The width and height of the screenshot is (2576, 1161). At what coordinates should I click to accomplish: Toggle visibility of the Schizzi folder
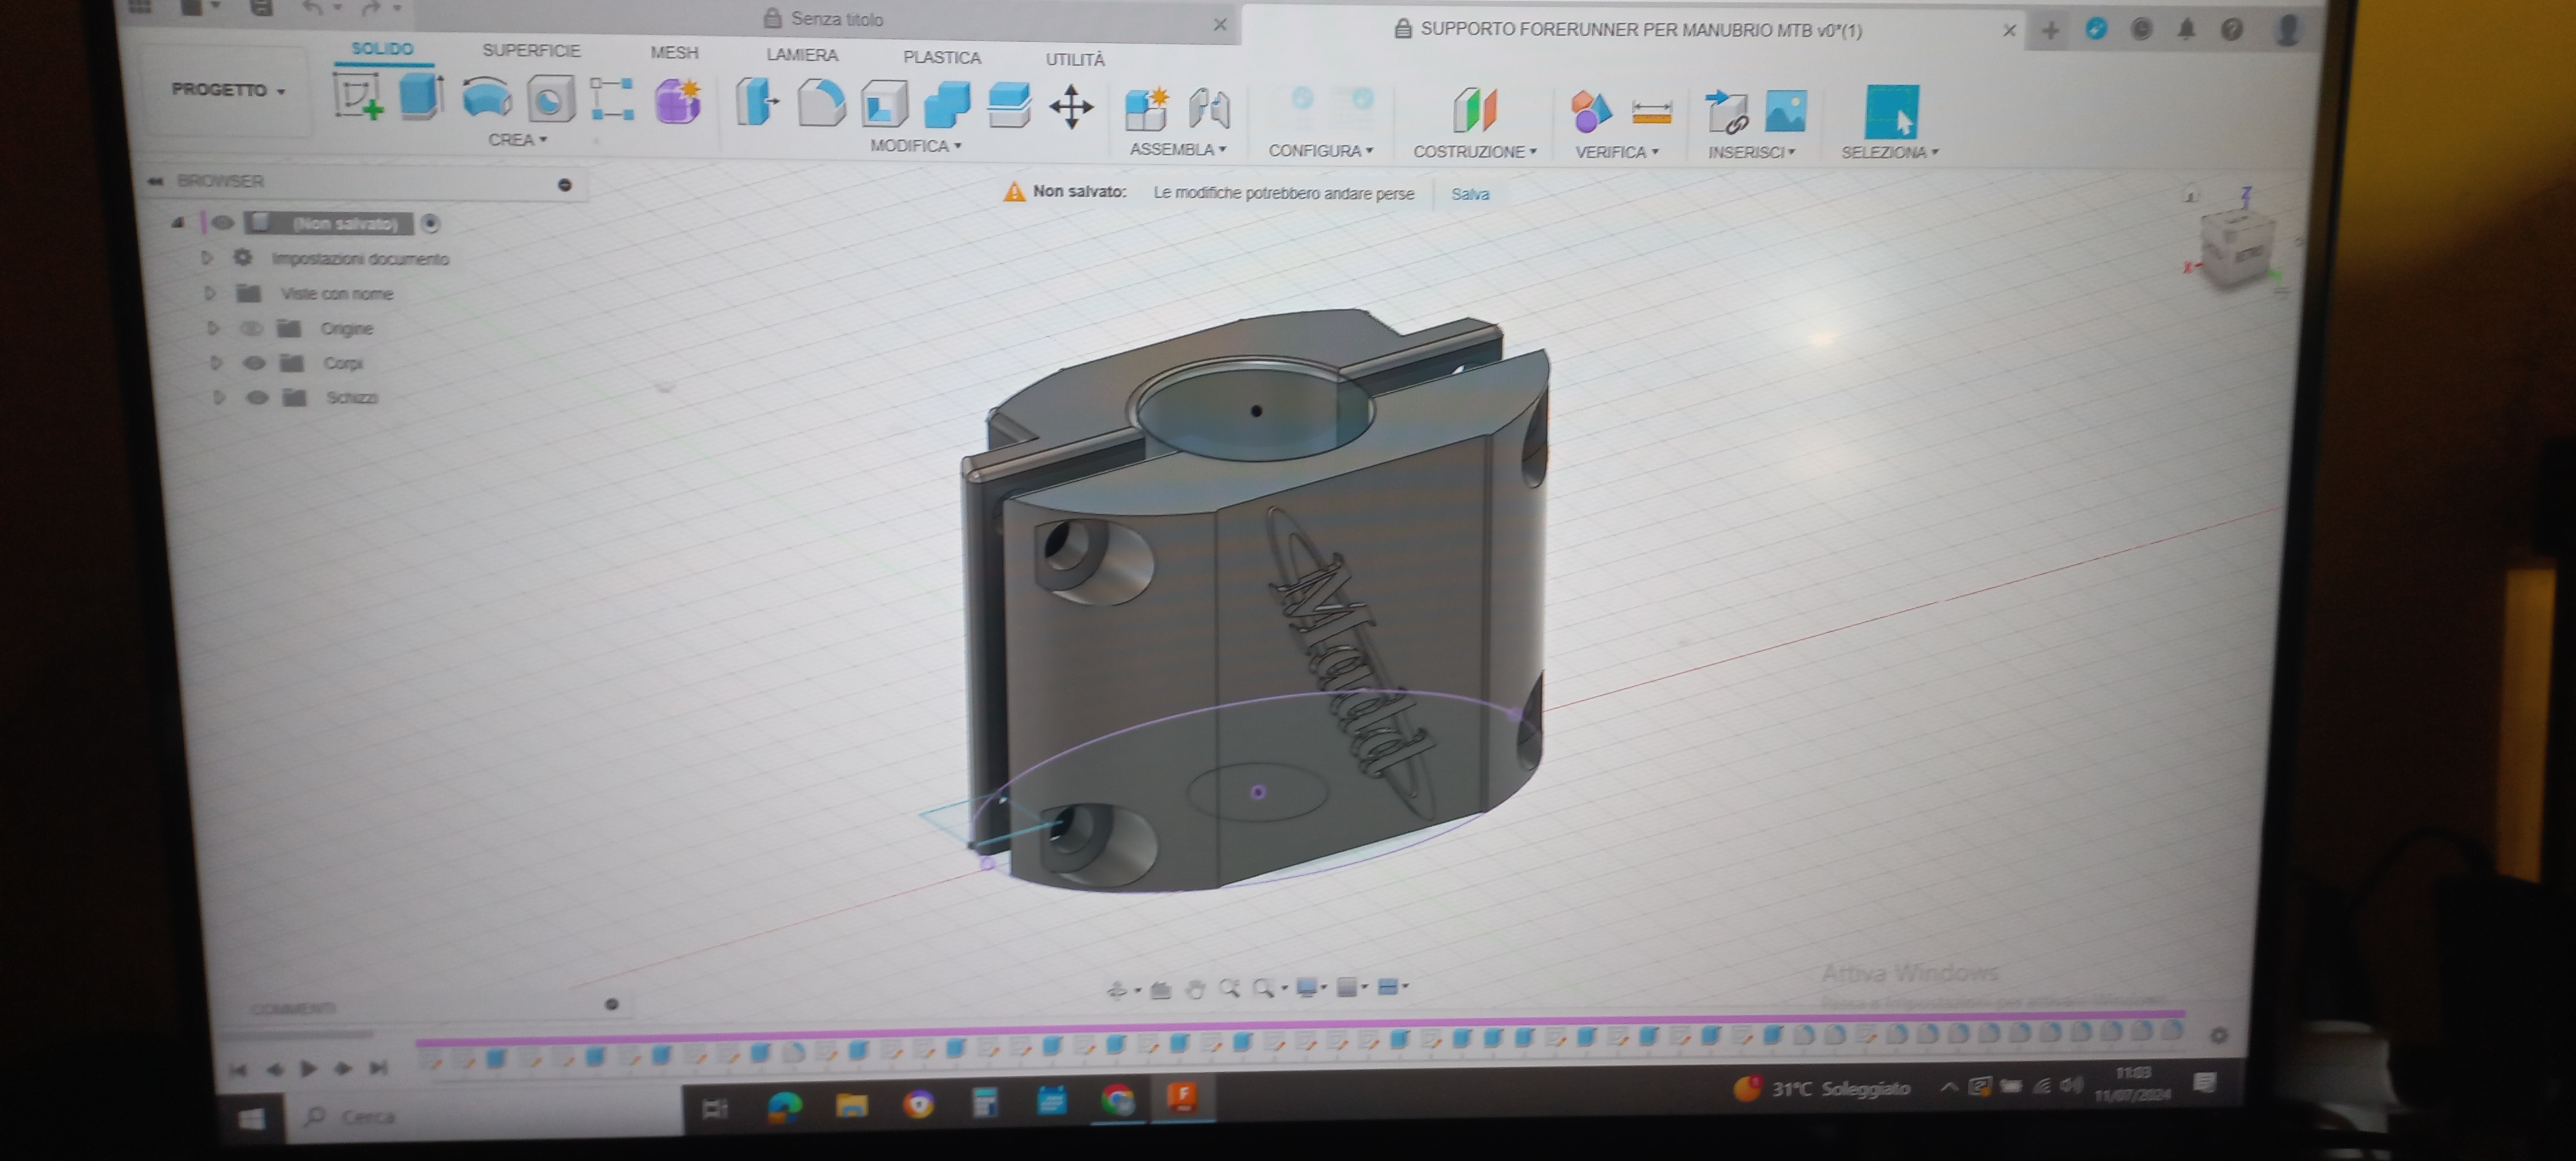257,398
